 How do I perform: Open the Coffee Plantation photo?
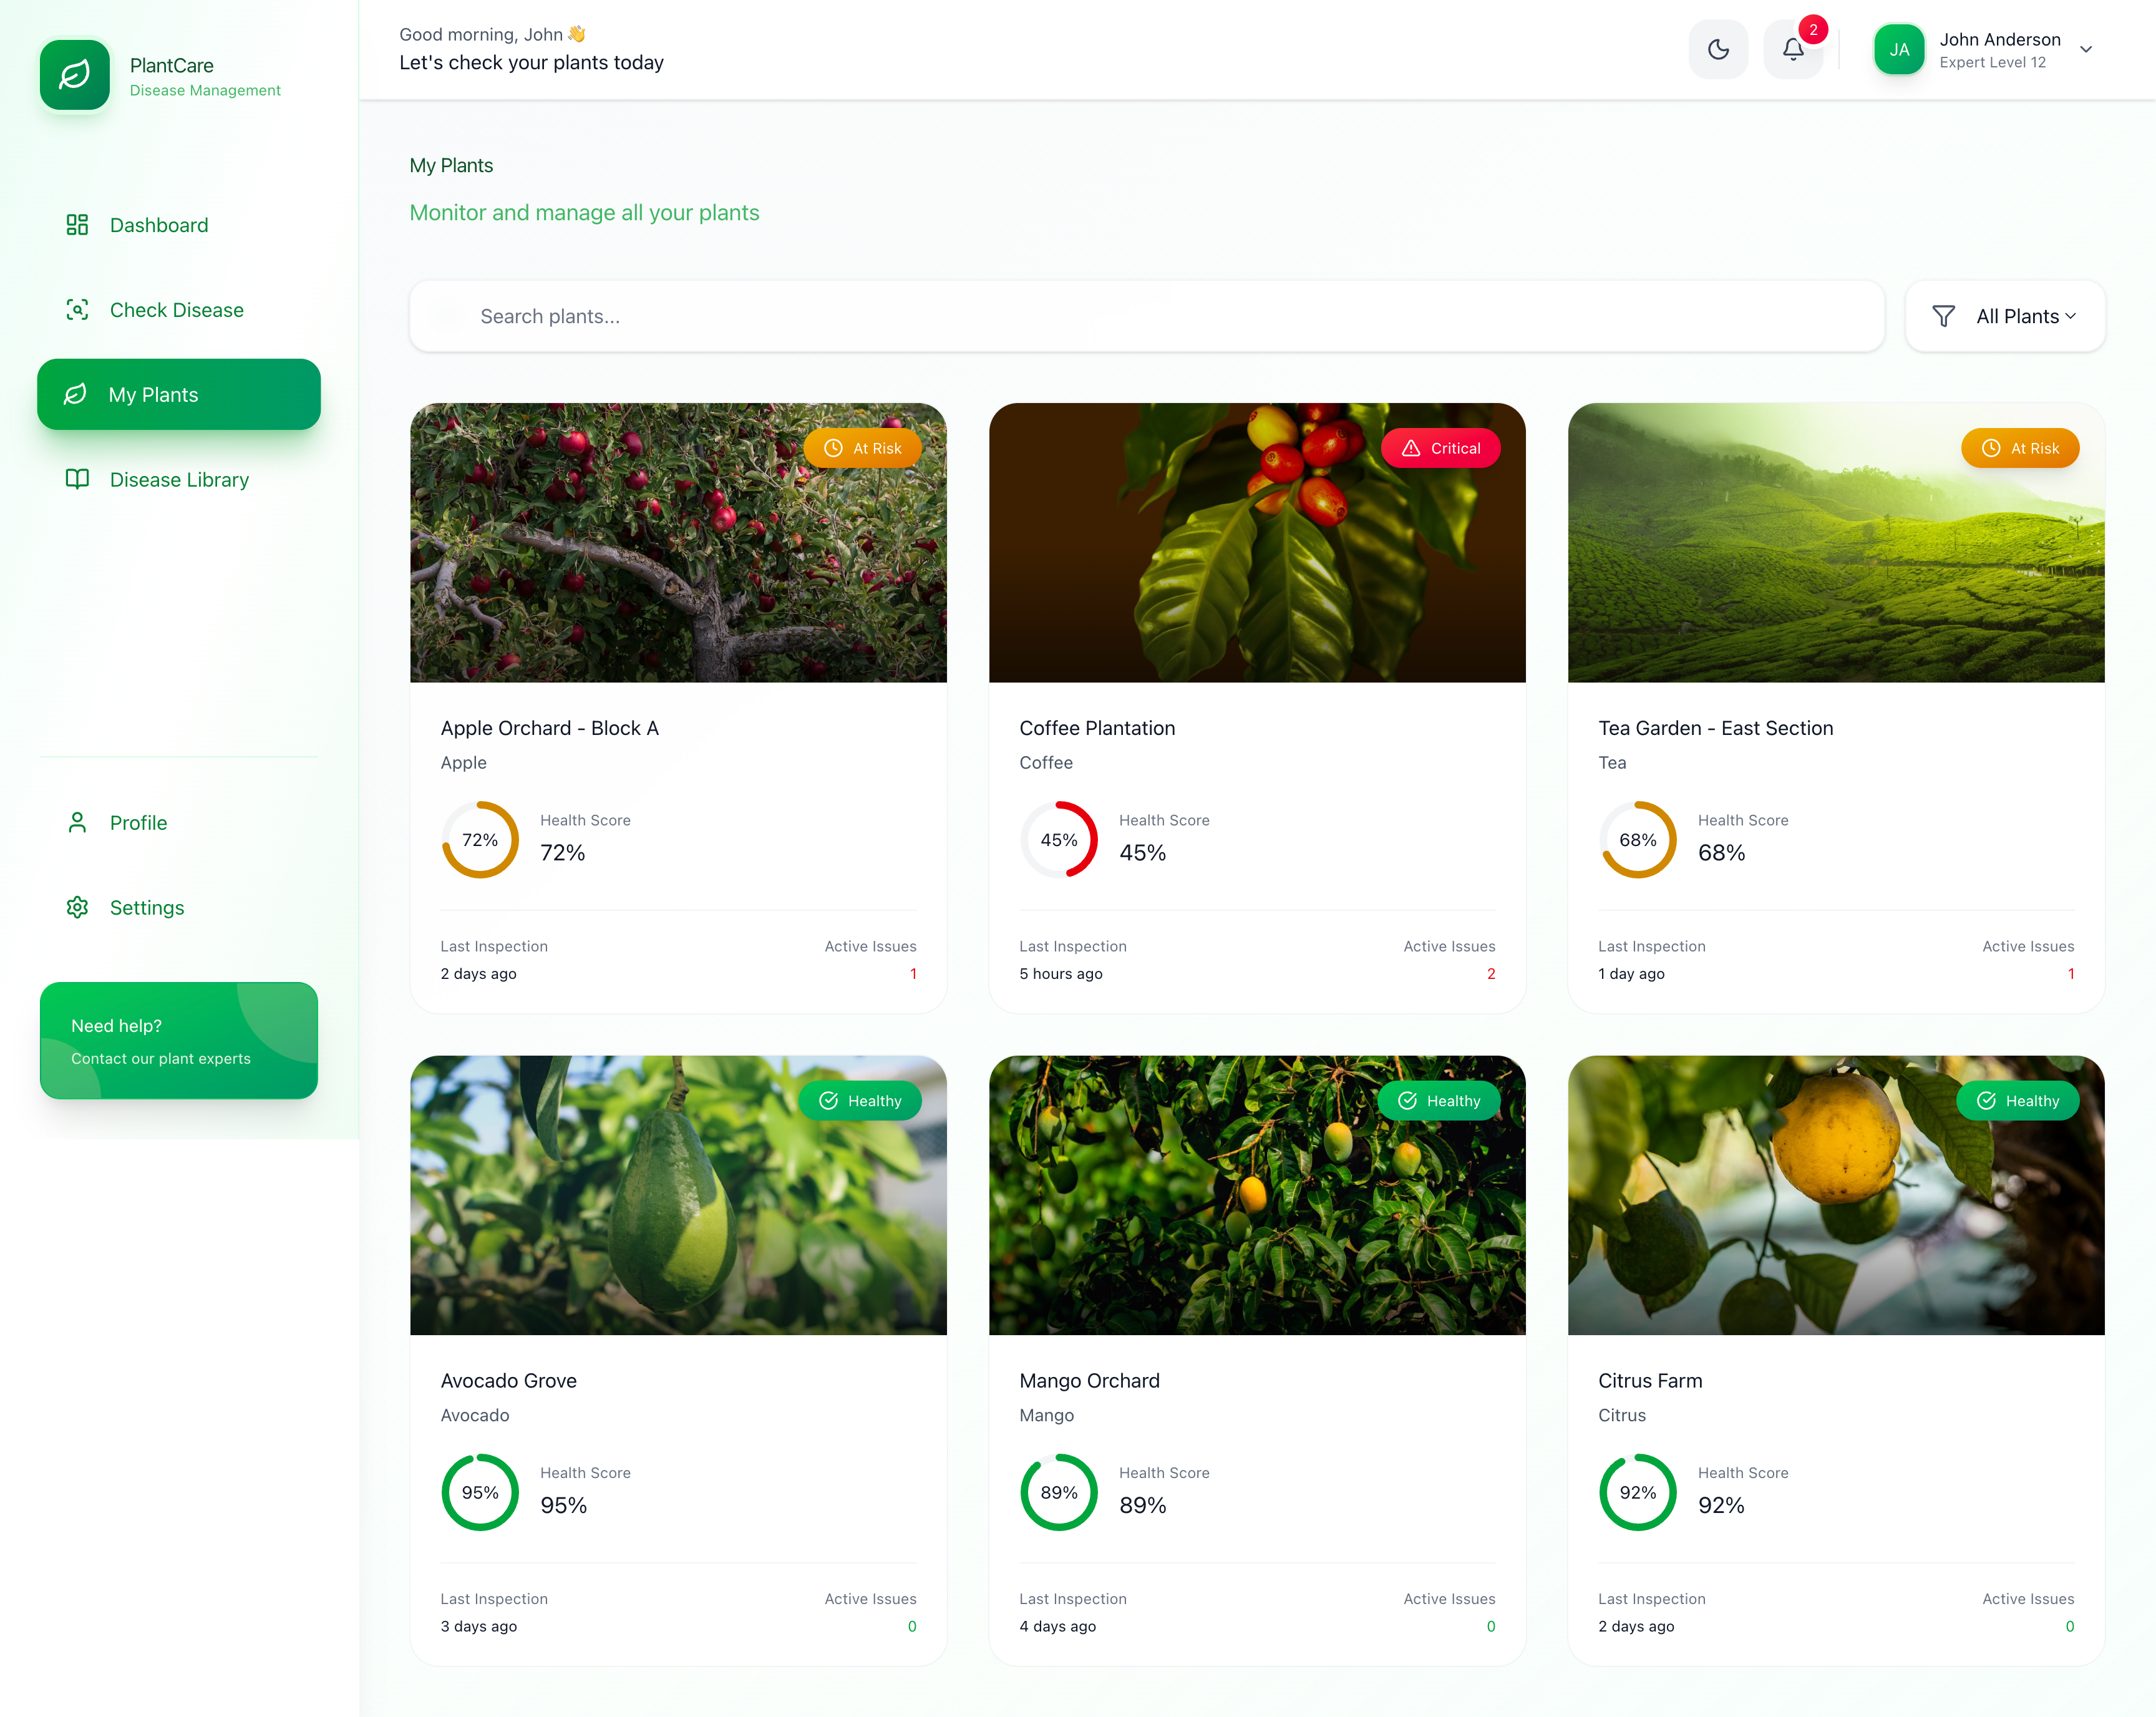click(1257, 543)
